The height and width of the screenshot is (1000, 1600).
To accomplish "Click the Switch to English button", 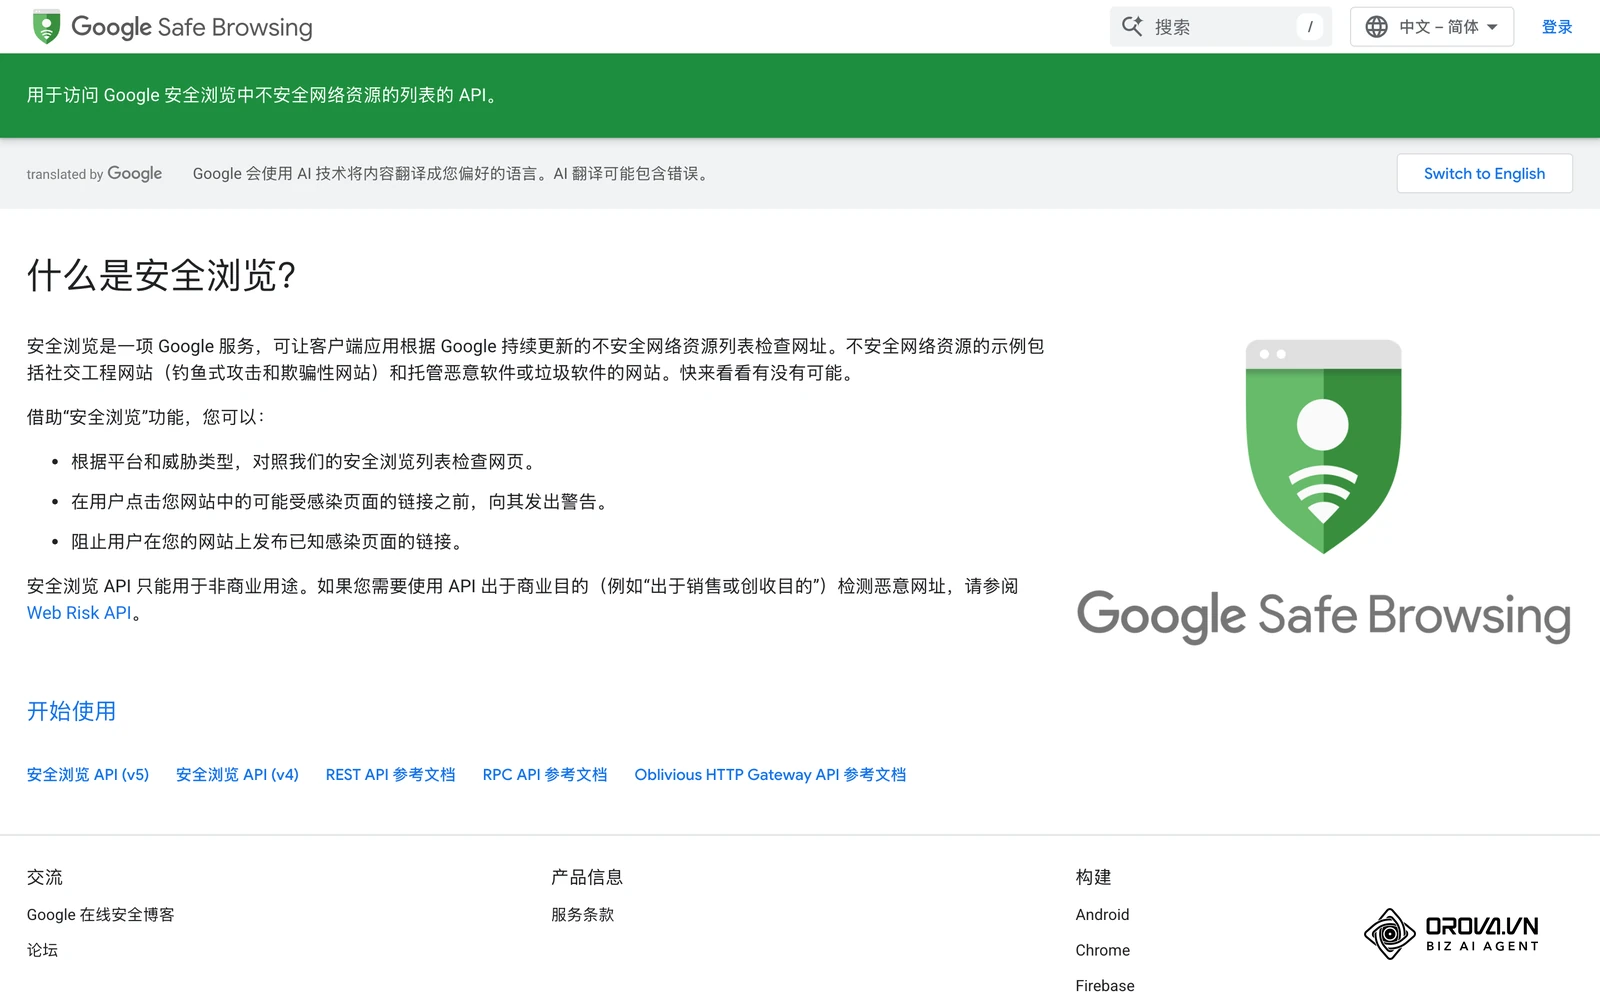I will pos(1484,173).
